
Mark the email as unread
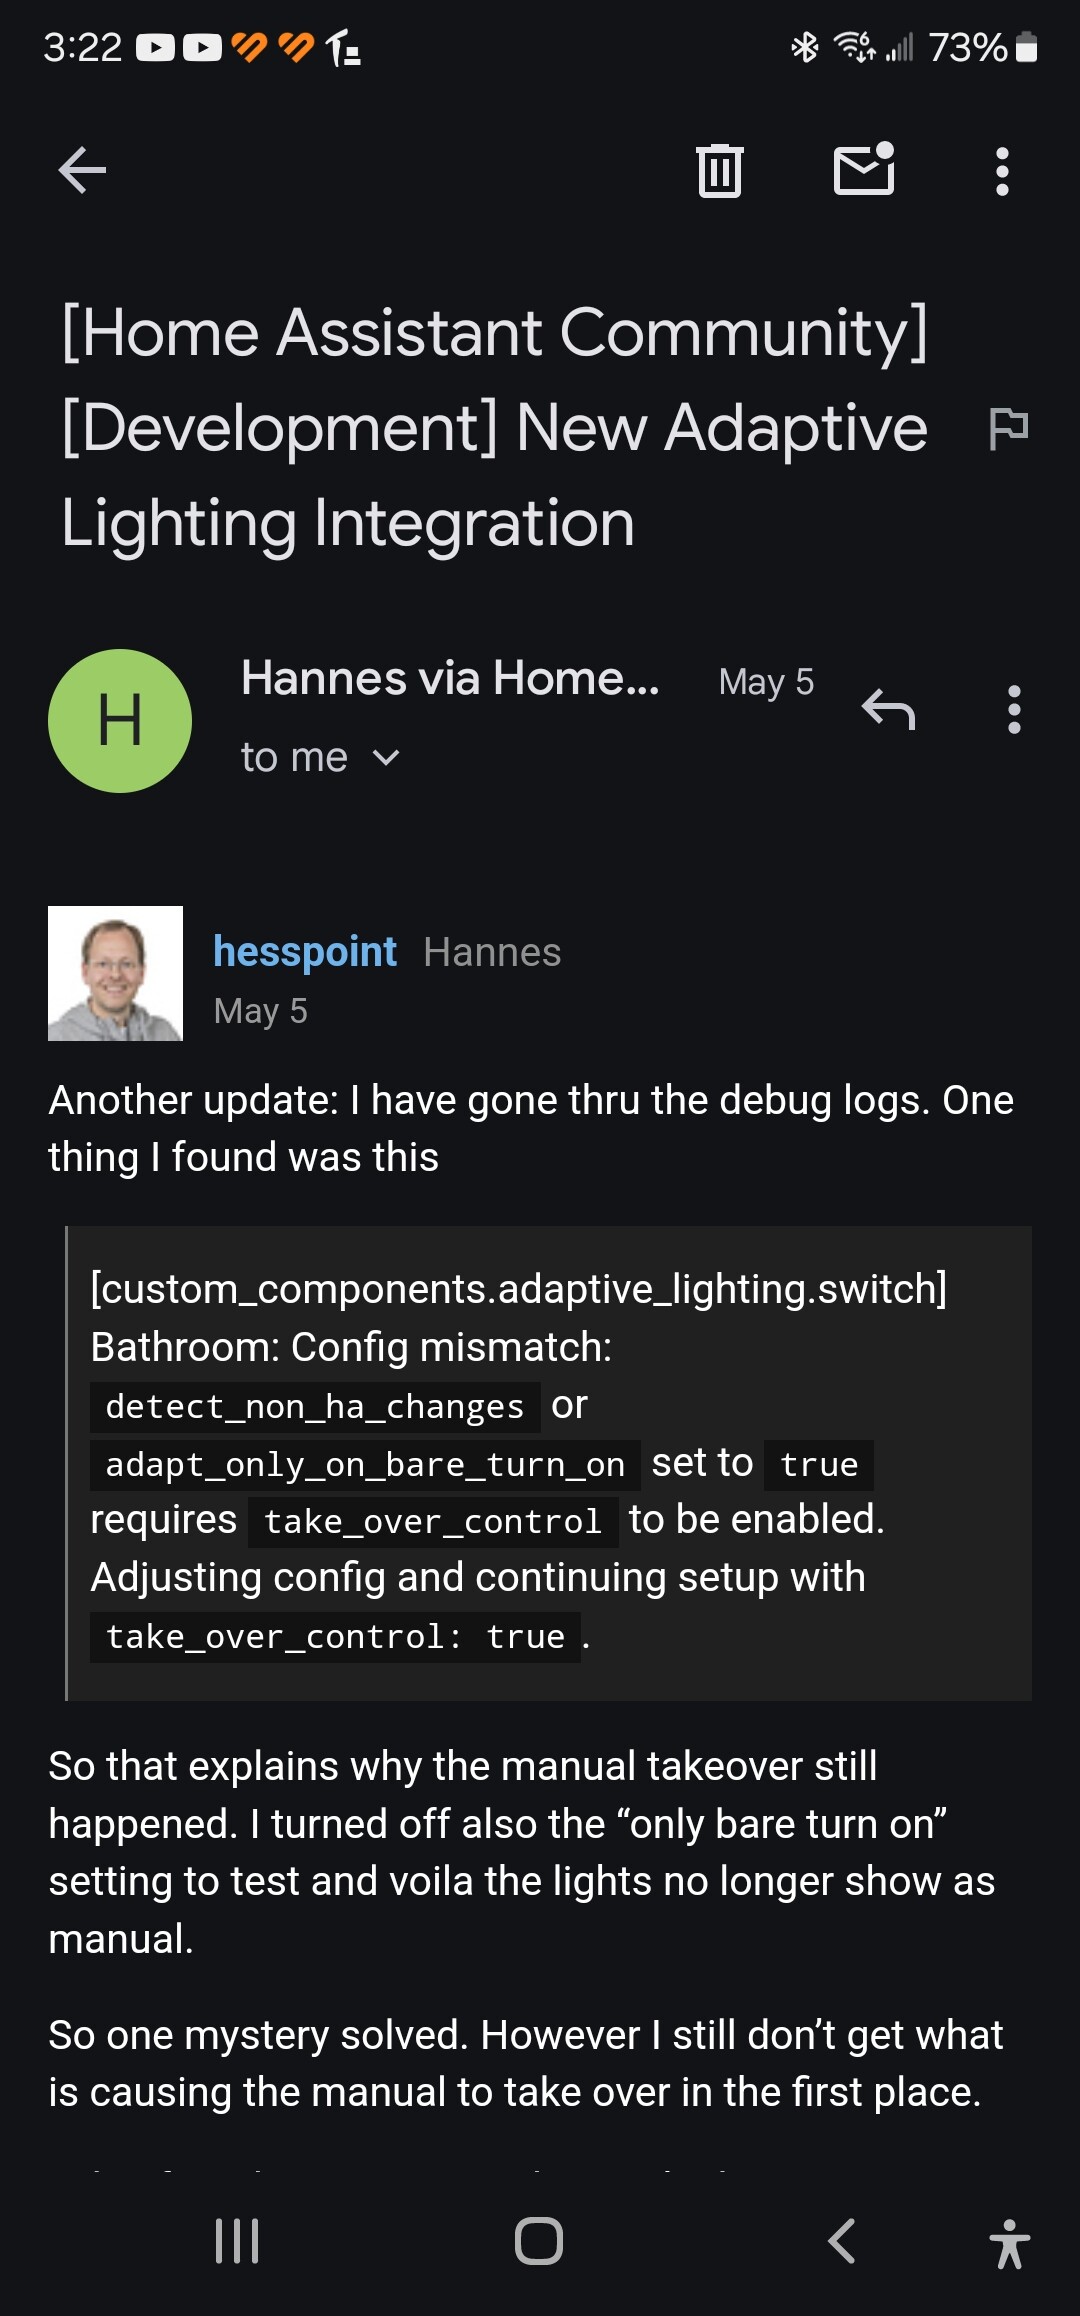coord(866,170)
